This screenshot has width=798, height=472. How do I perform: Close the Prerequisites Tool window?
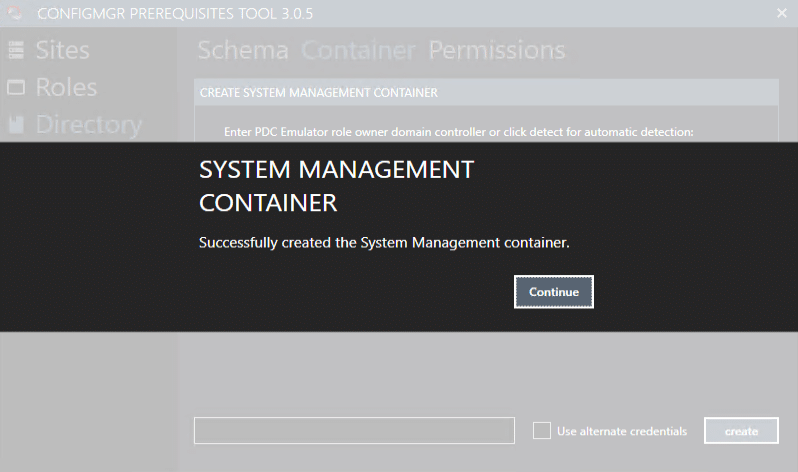(x=781, y=13)
